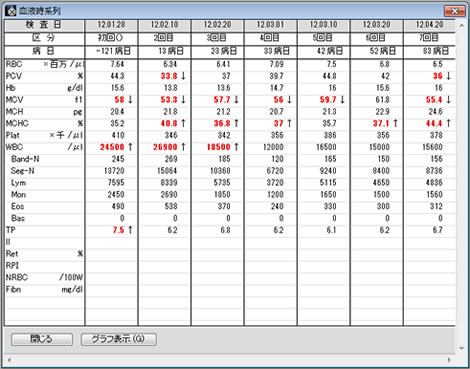The height and width of the screenshot is (369, 470).
Task: Select the red TP value 7.5
Action: click(x=118, y=230)
